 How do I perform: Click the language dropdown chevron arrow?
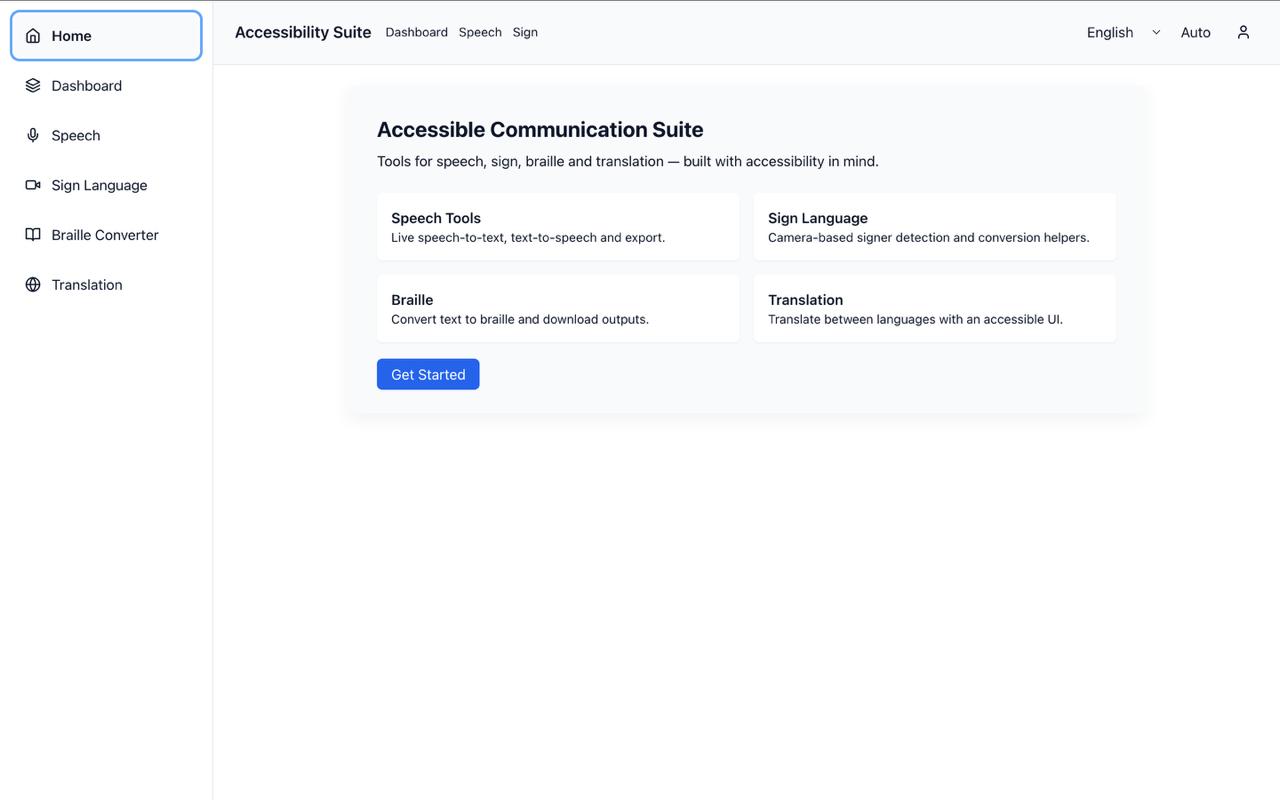click(x=1156, y=32)
